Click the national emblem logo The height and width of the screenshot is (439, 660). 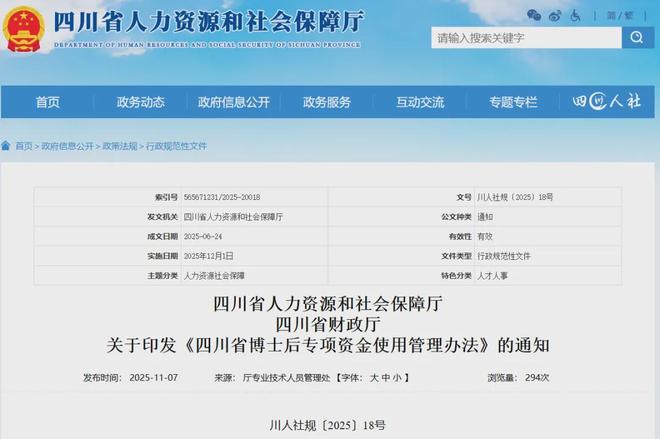coord(24,30)
